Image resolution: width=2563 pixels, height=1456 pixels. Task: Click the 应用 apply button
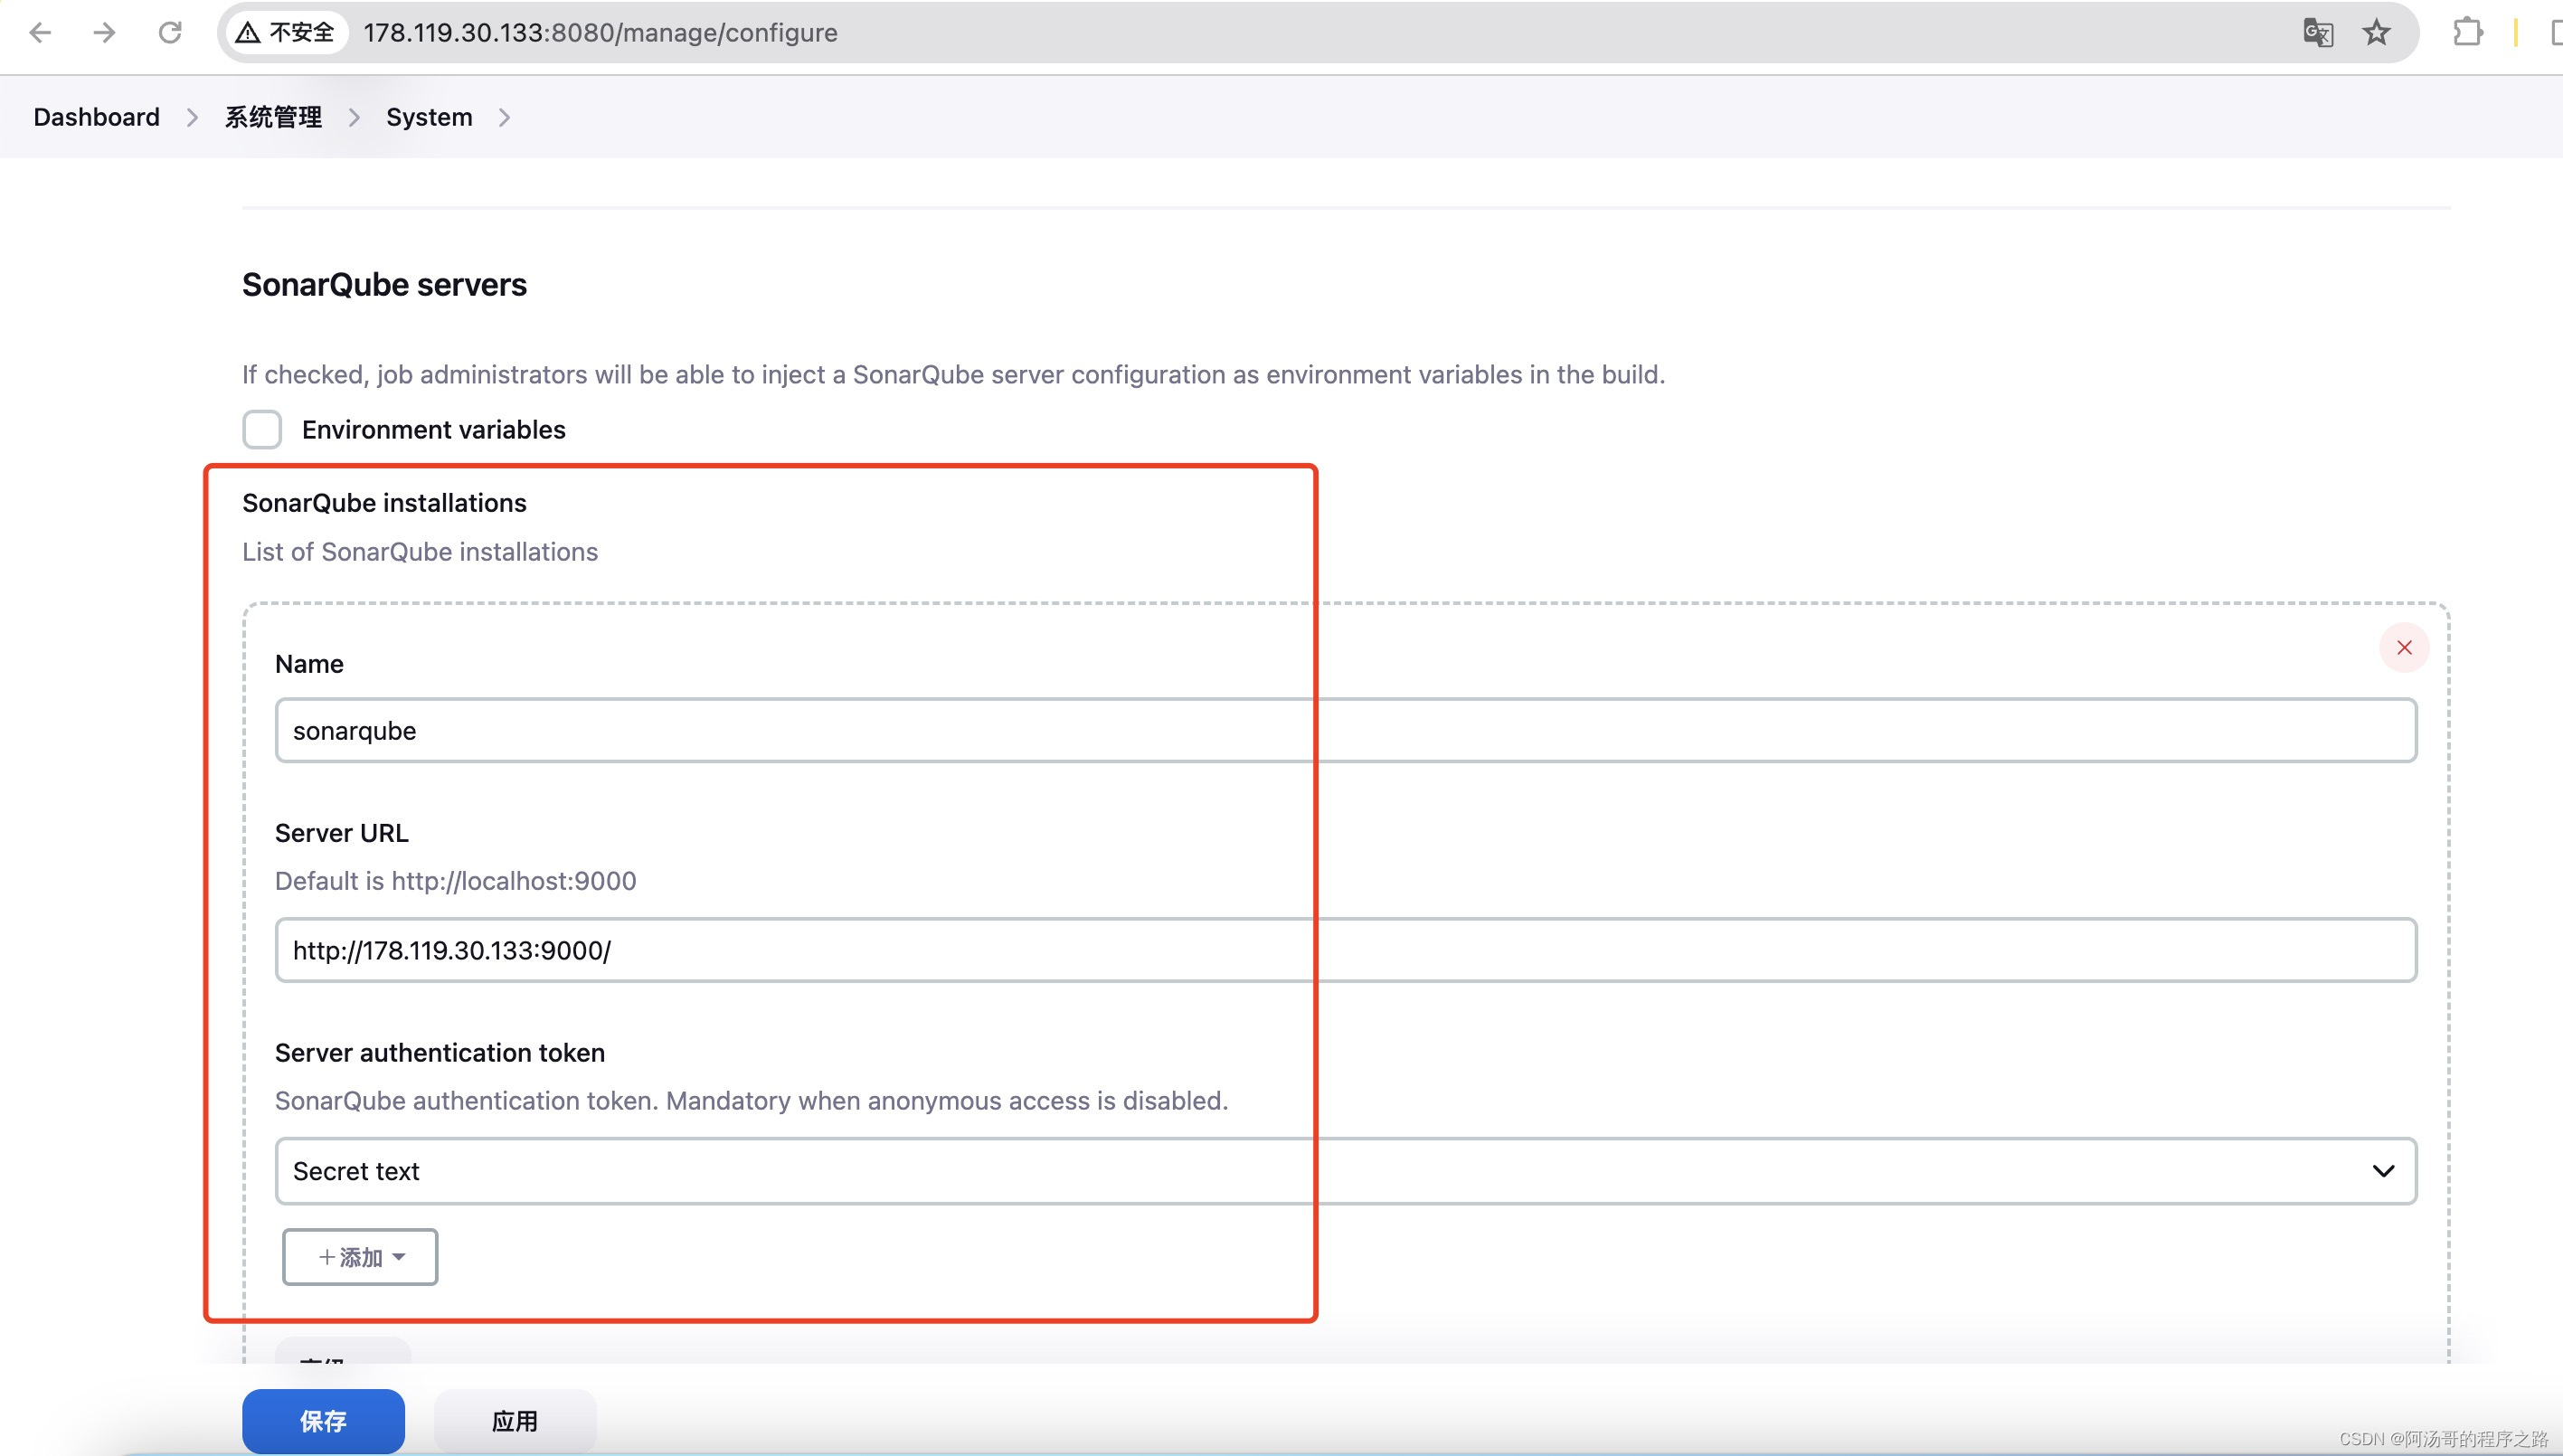tap(515, 1421)
